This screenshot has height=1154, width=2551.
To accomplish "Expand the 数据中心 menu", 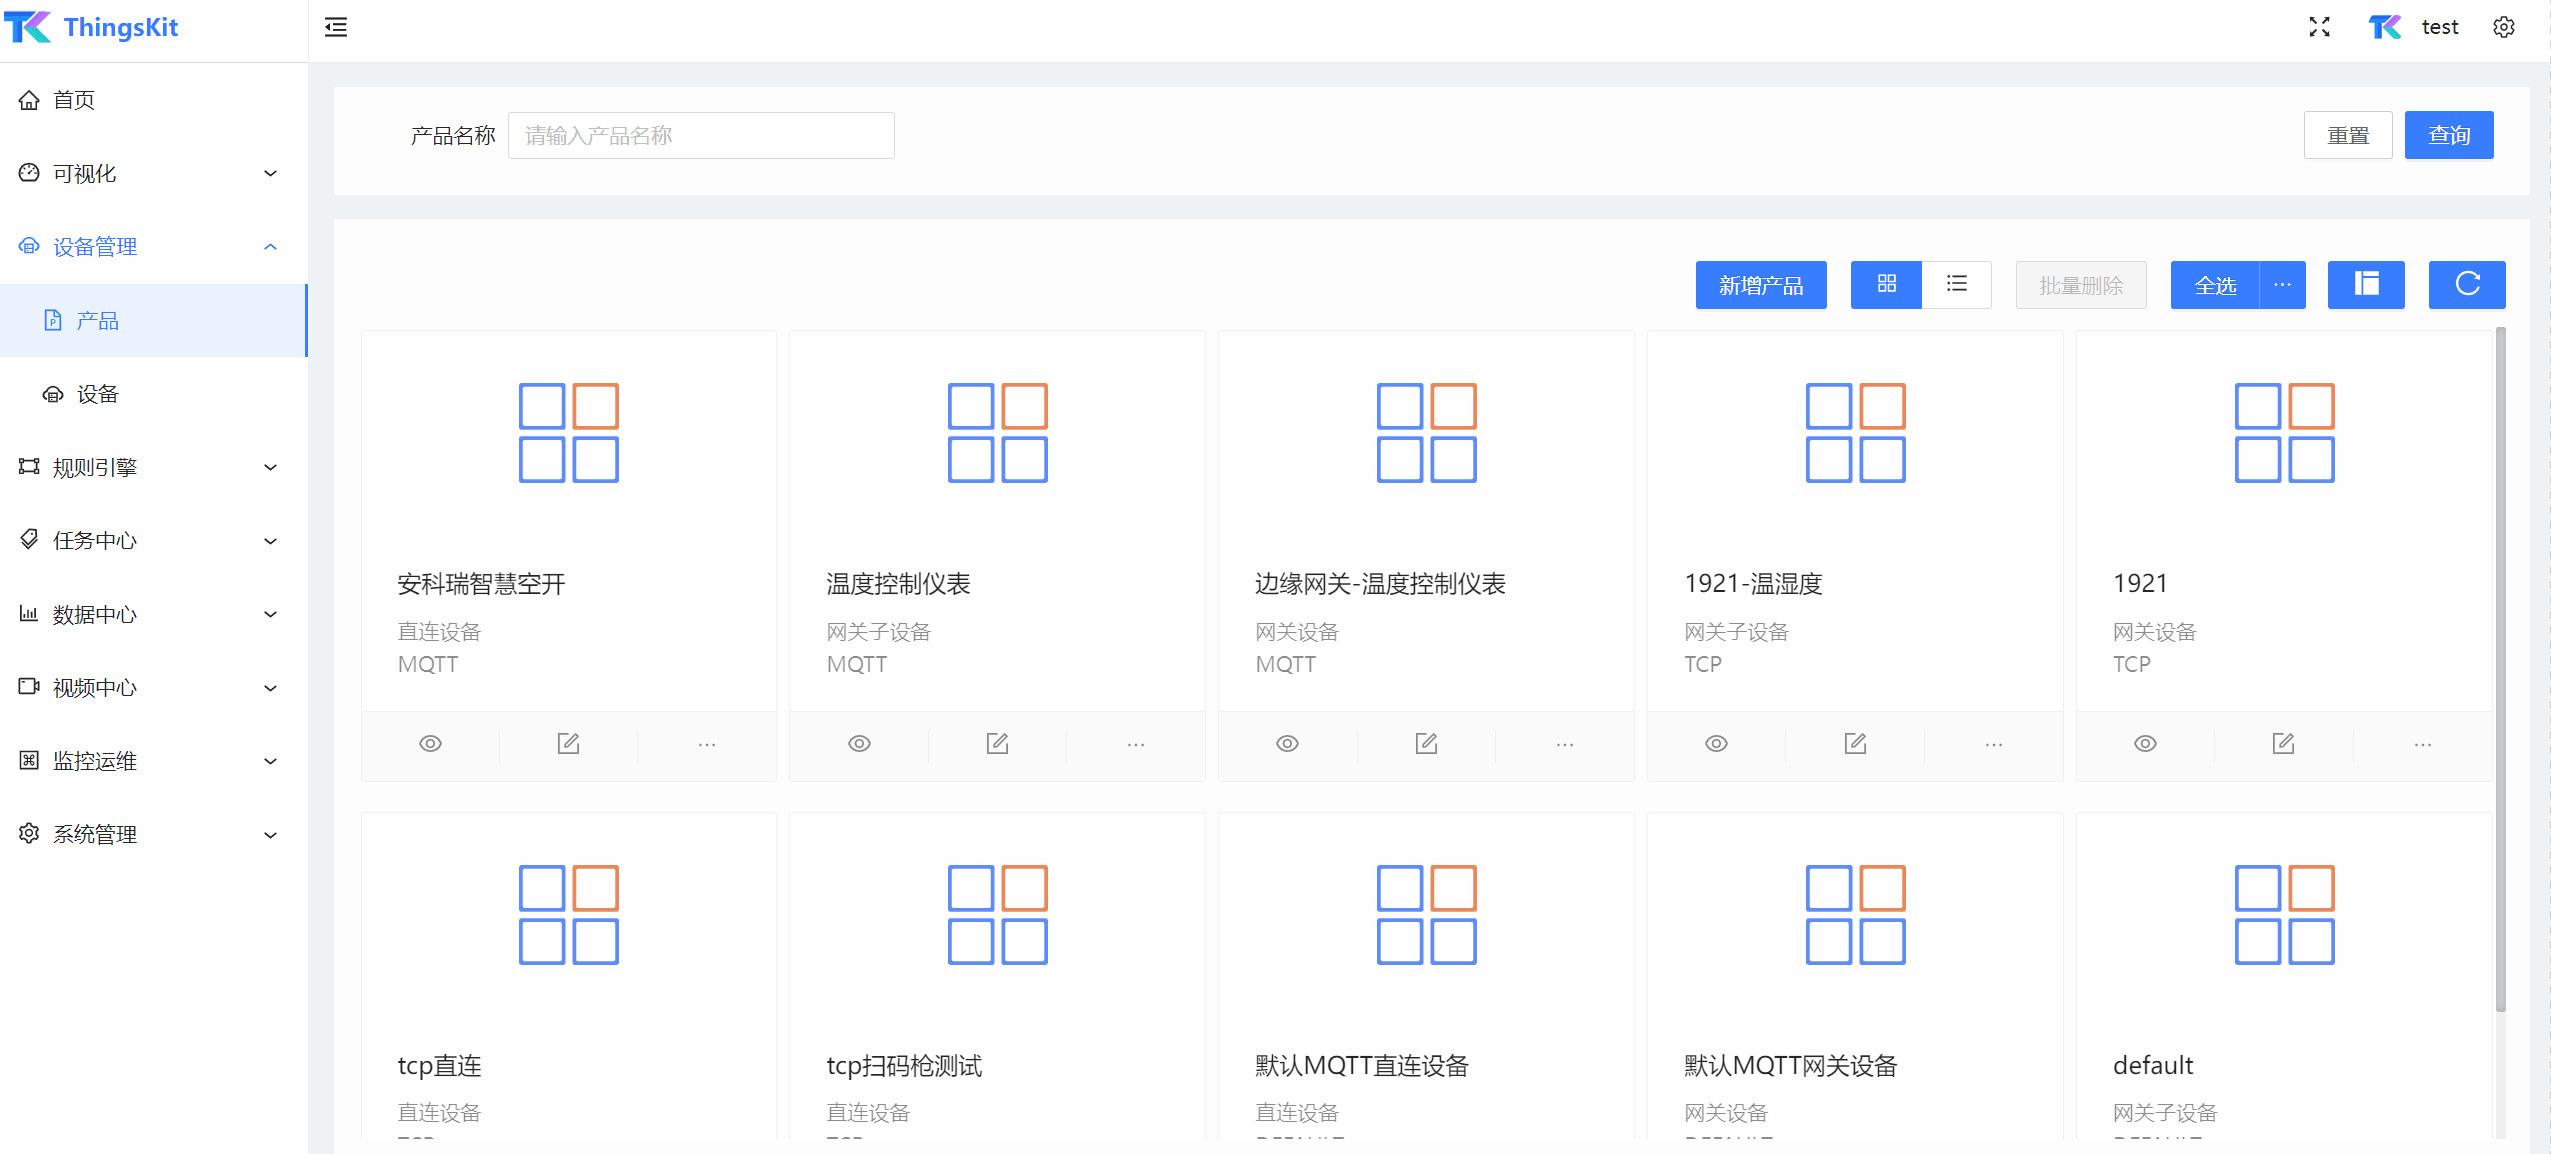I will point(154,614).
